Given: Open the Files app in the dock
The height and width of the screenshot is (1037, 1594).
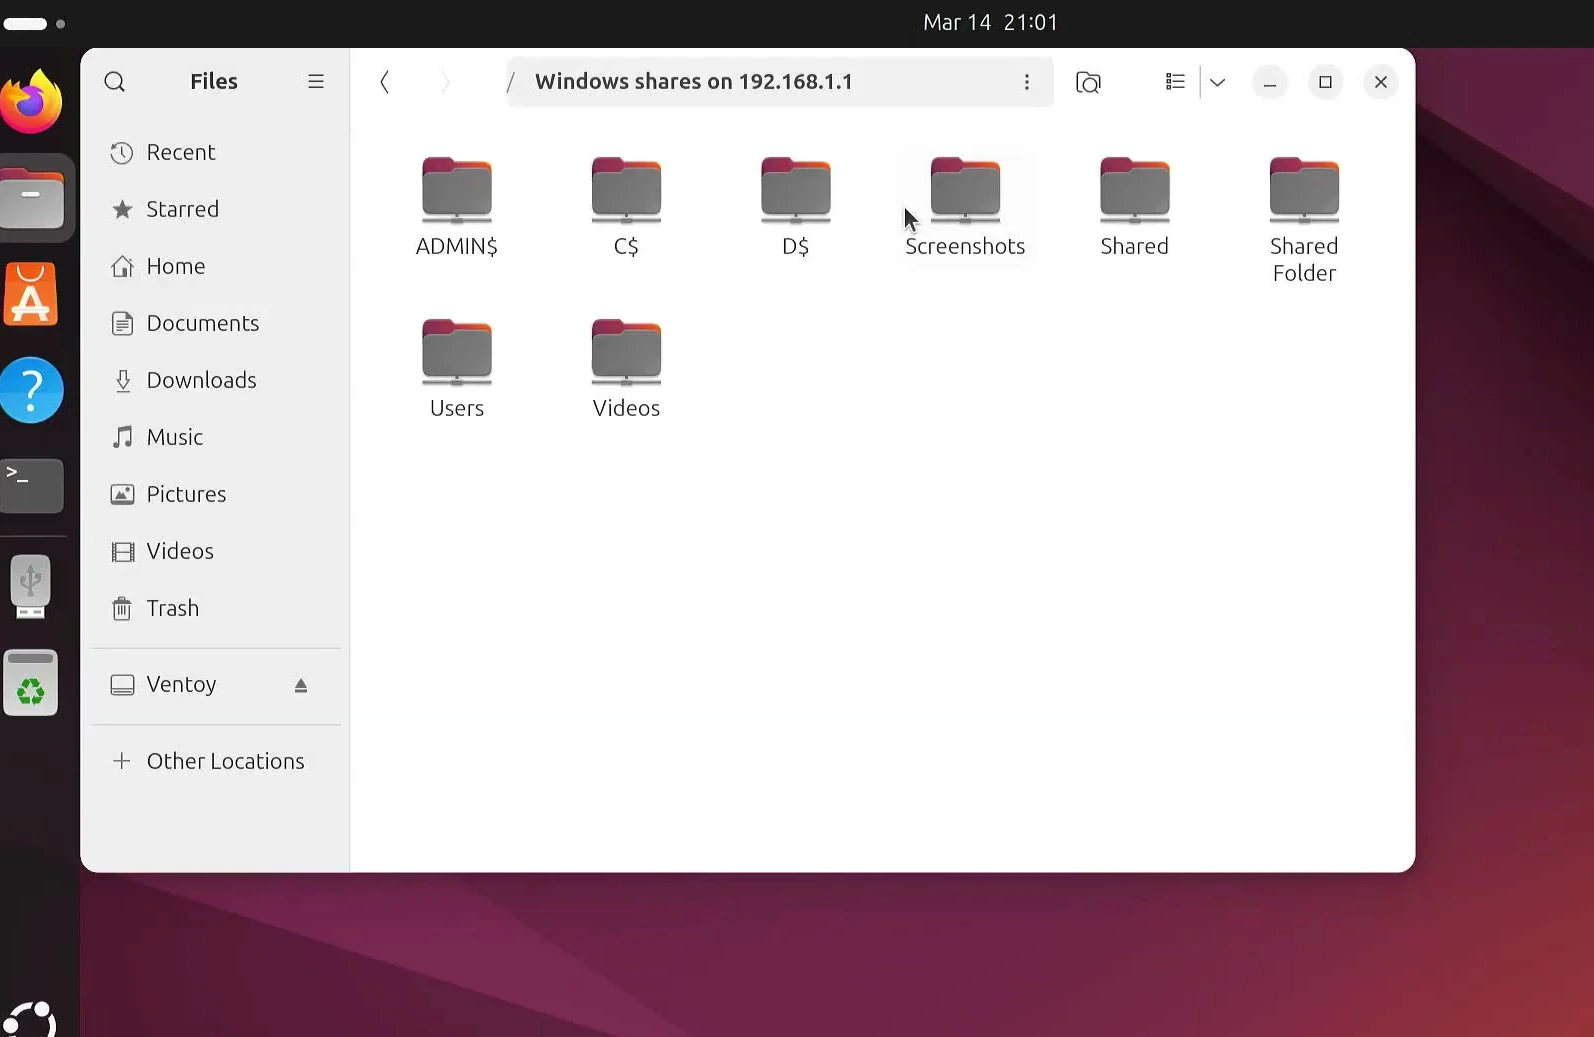Looking at the screenshot, I should click(x=31, y=198).
